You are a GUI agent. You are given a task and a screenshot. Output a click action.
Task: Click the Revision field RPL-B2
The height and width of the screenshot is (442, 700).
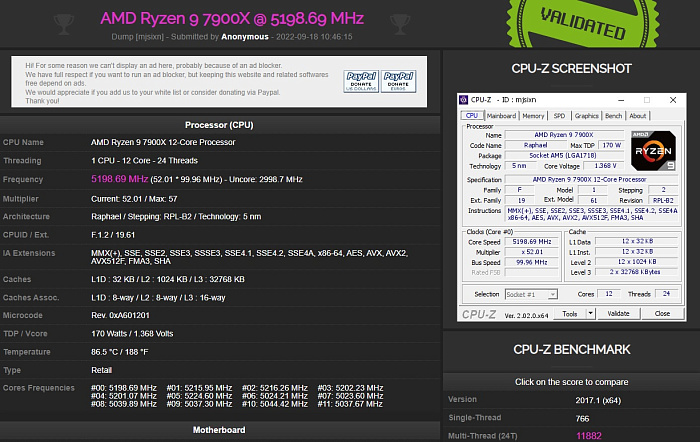tap(663, 200)
